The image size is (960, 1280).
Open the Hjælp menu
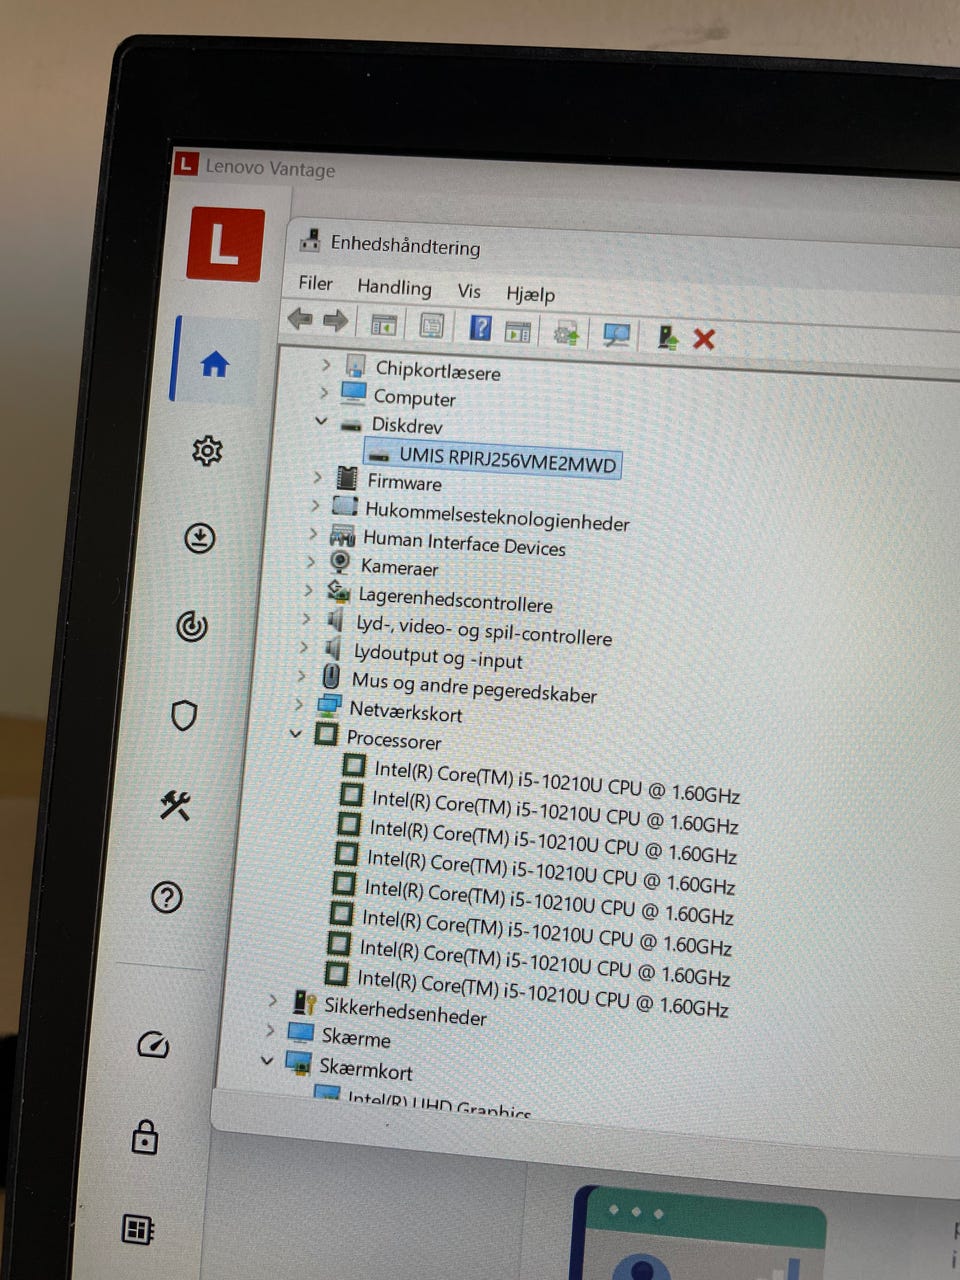coord(530,294)
